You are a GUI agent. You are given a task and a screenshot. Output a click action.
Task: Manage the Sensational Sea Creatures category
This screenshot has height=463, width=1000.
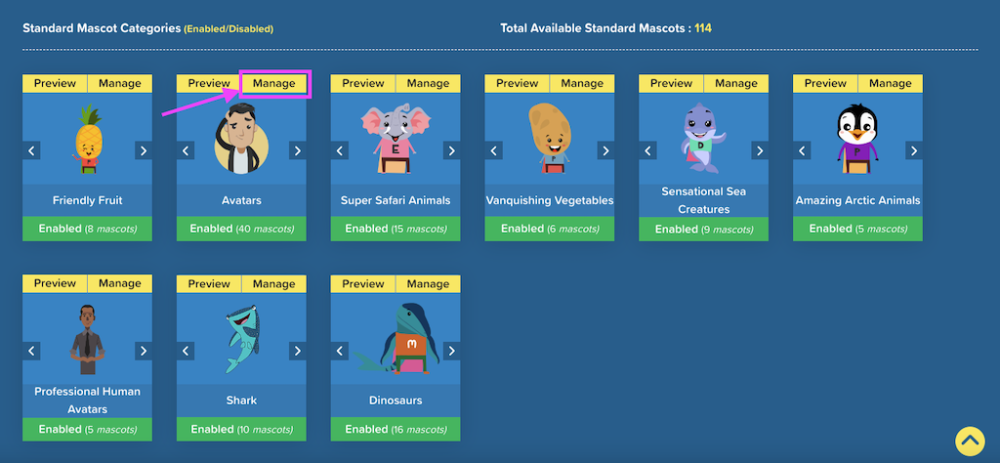[737, 84]
